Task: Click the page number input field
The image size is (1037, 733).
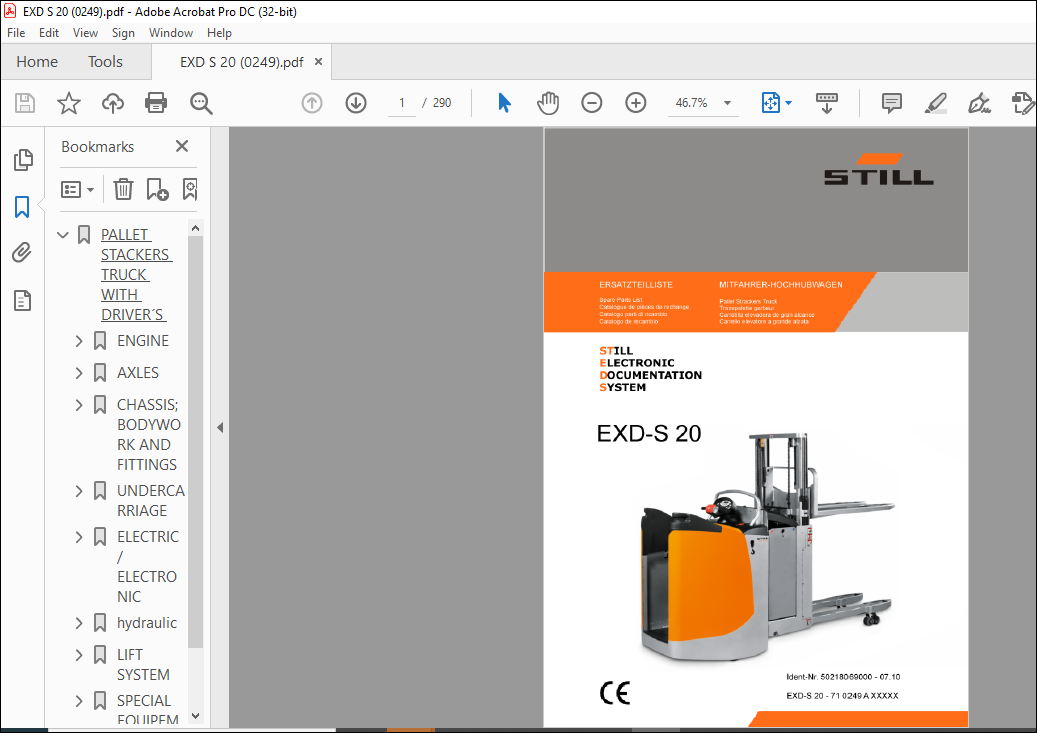Action: 402,103
